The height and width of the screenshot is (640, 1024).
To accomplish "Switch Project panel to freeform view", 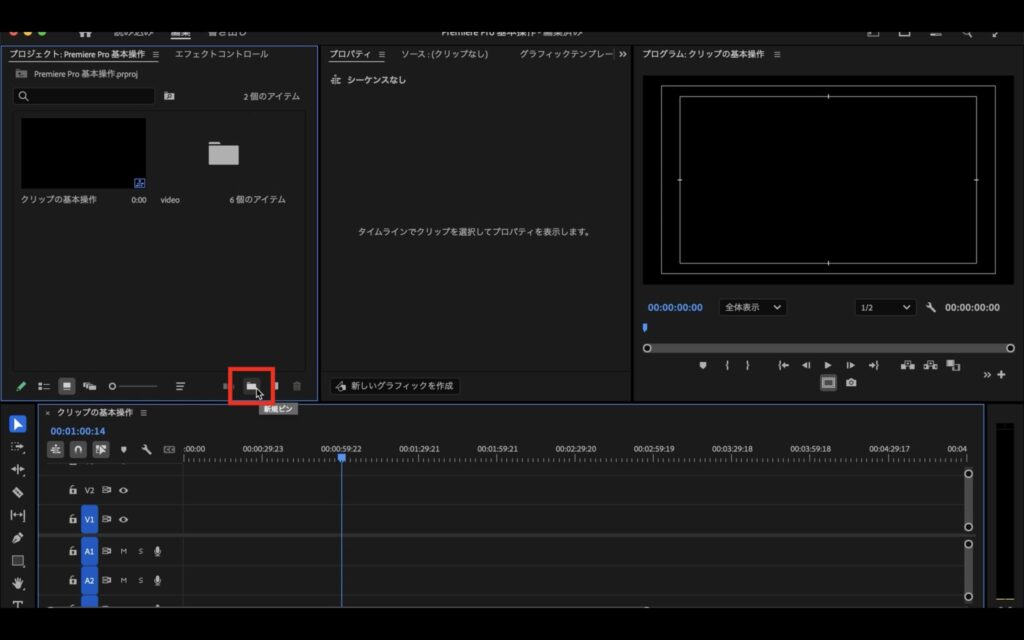I will [89, 386].
